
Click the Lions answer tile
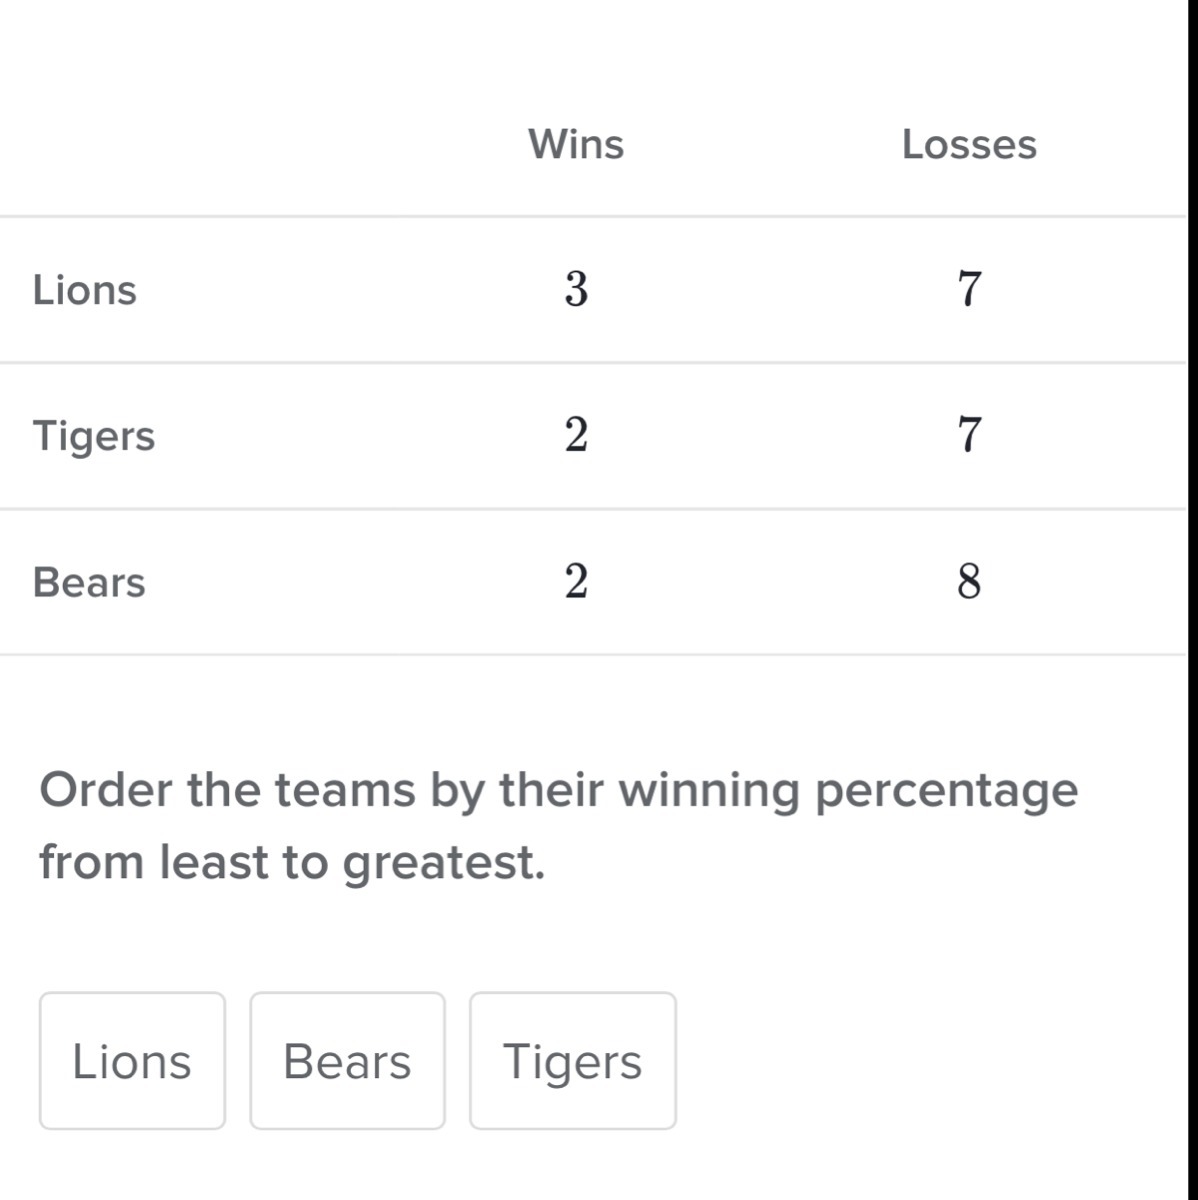click(132, 1061)
